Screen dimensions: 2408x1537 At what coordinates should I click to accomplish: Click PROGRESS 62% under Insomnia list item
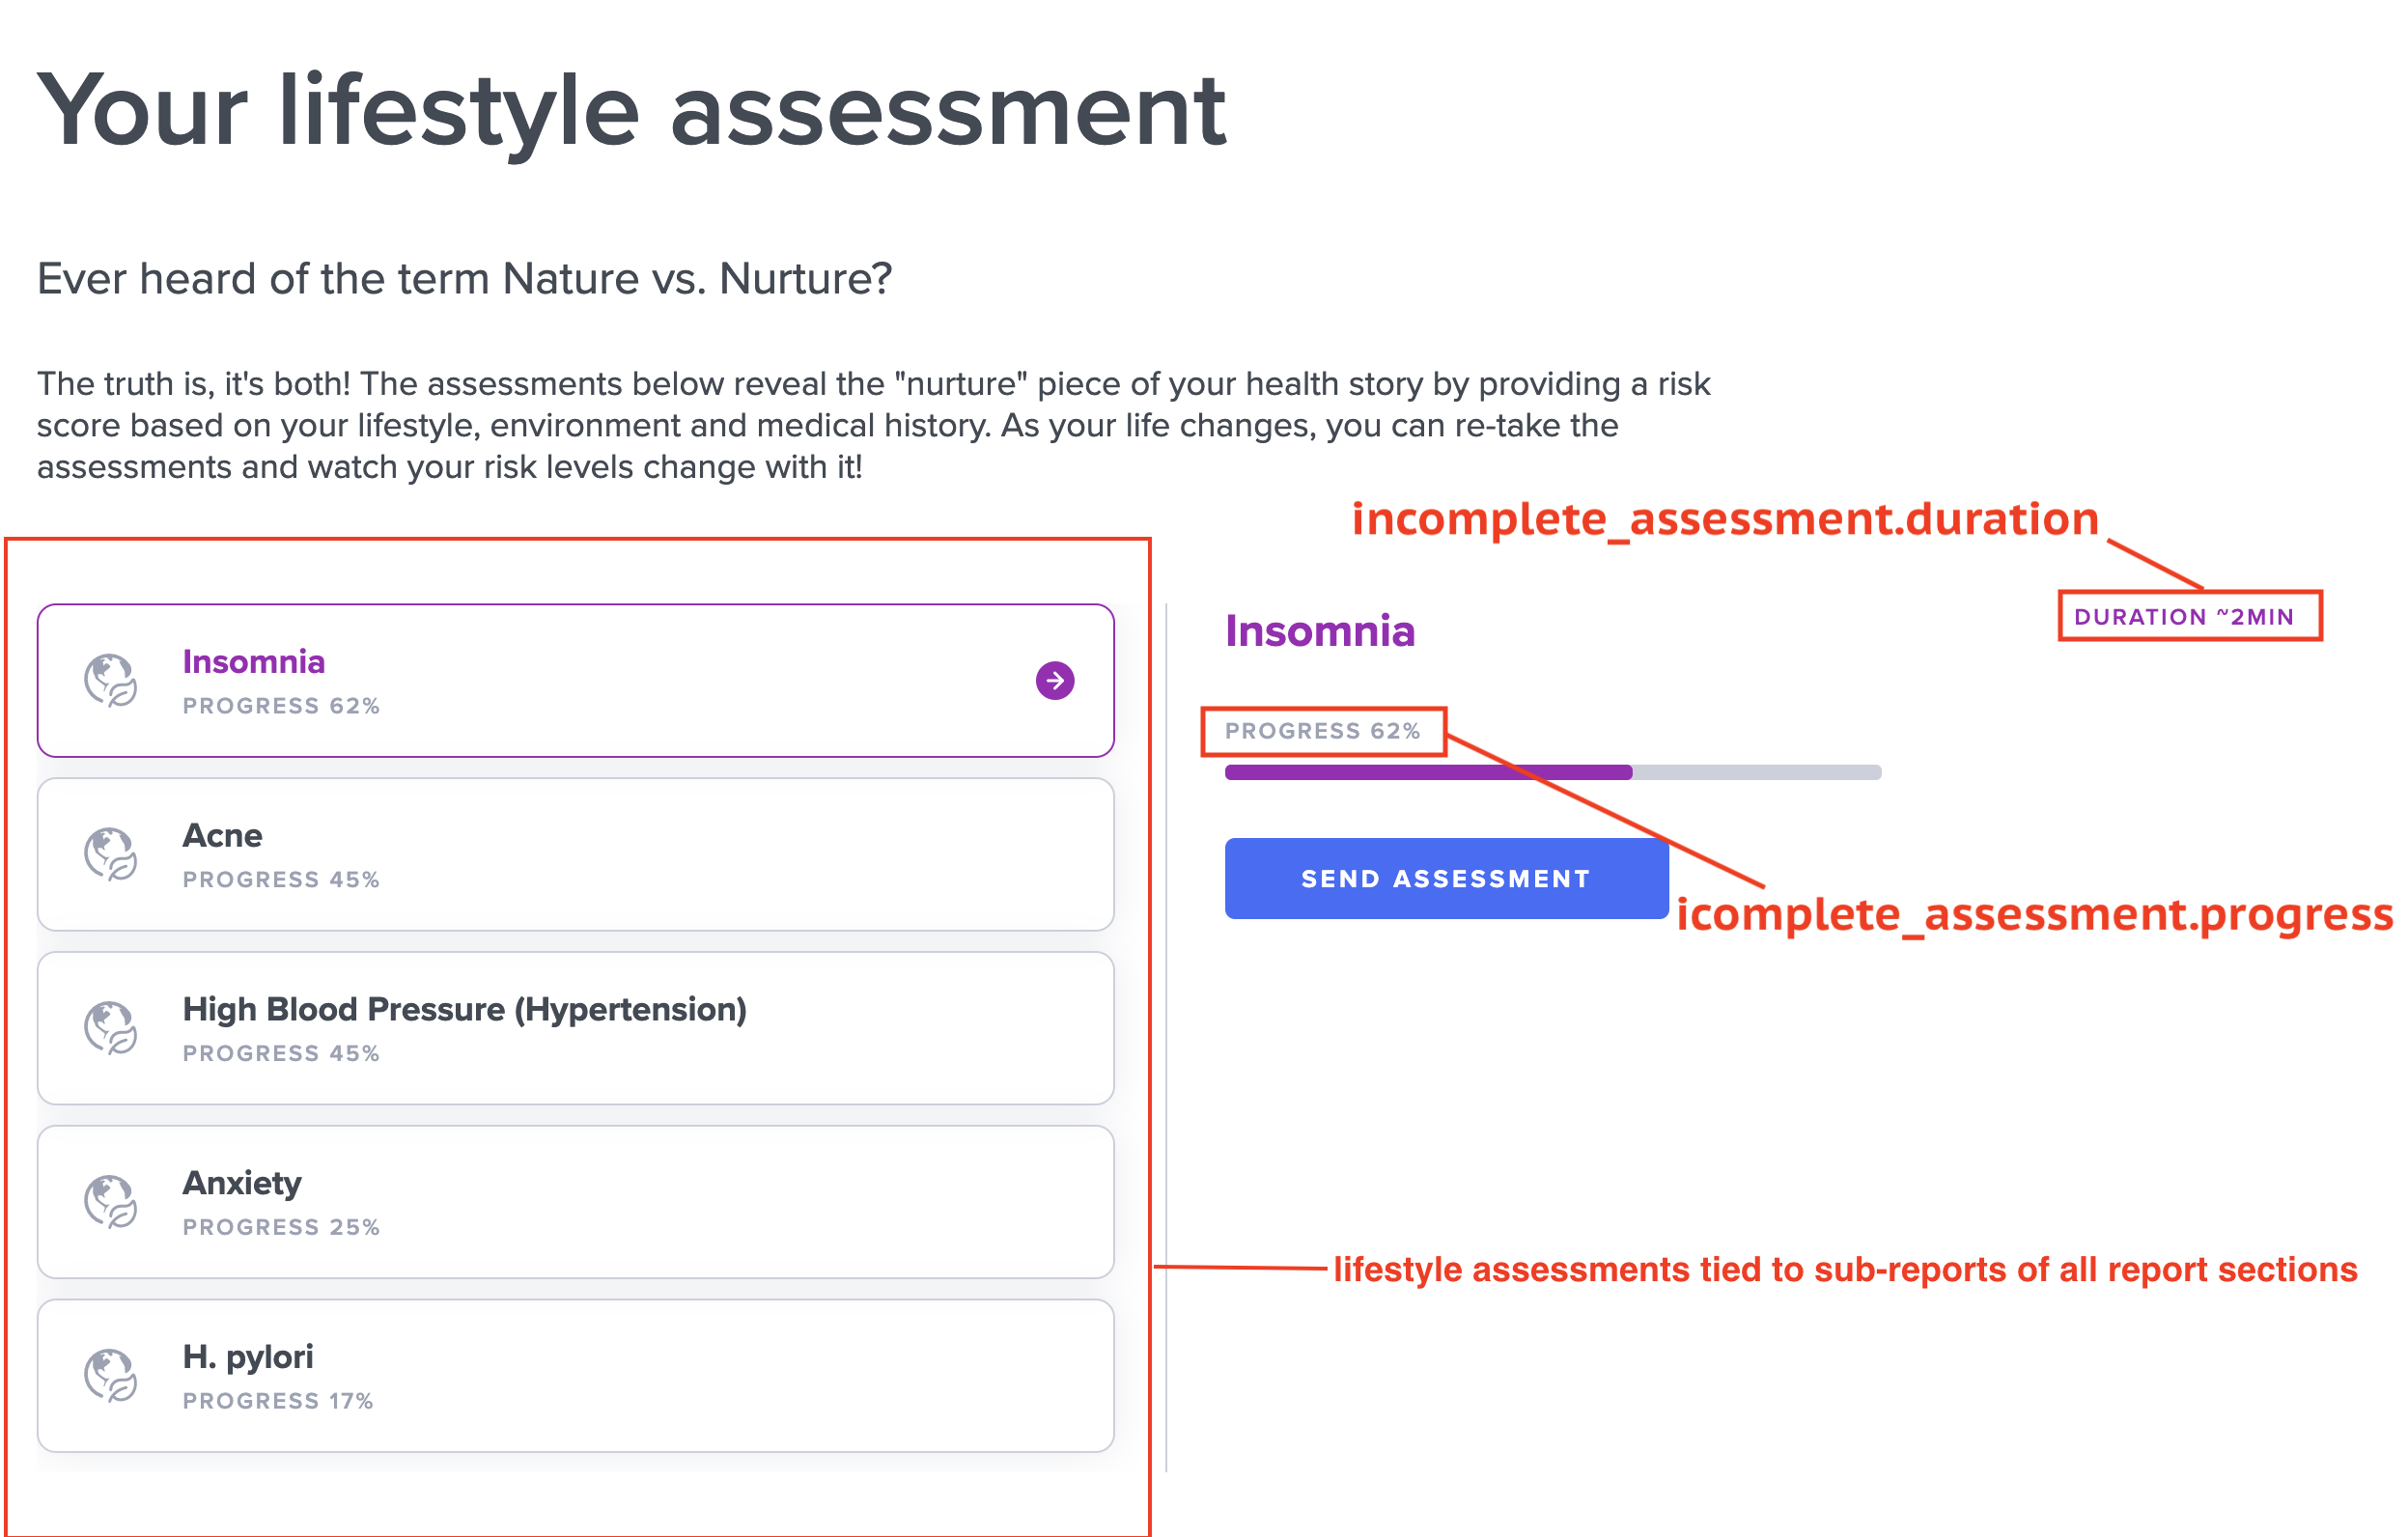(281, 706)
